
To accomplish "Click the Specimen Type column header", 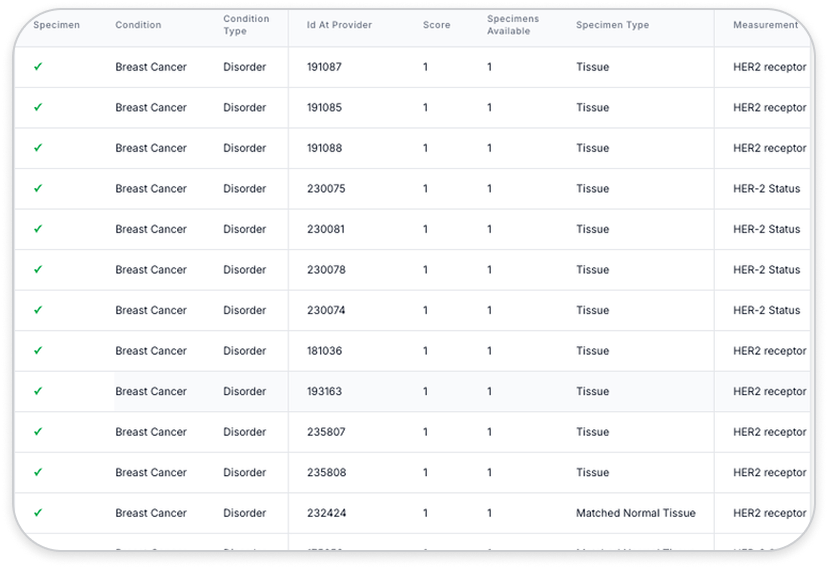I will 612,25.
